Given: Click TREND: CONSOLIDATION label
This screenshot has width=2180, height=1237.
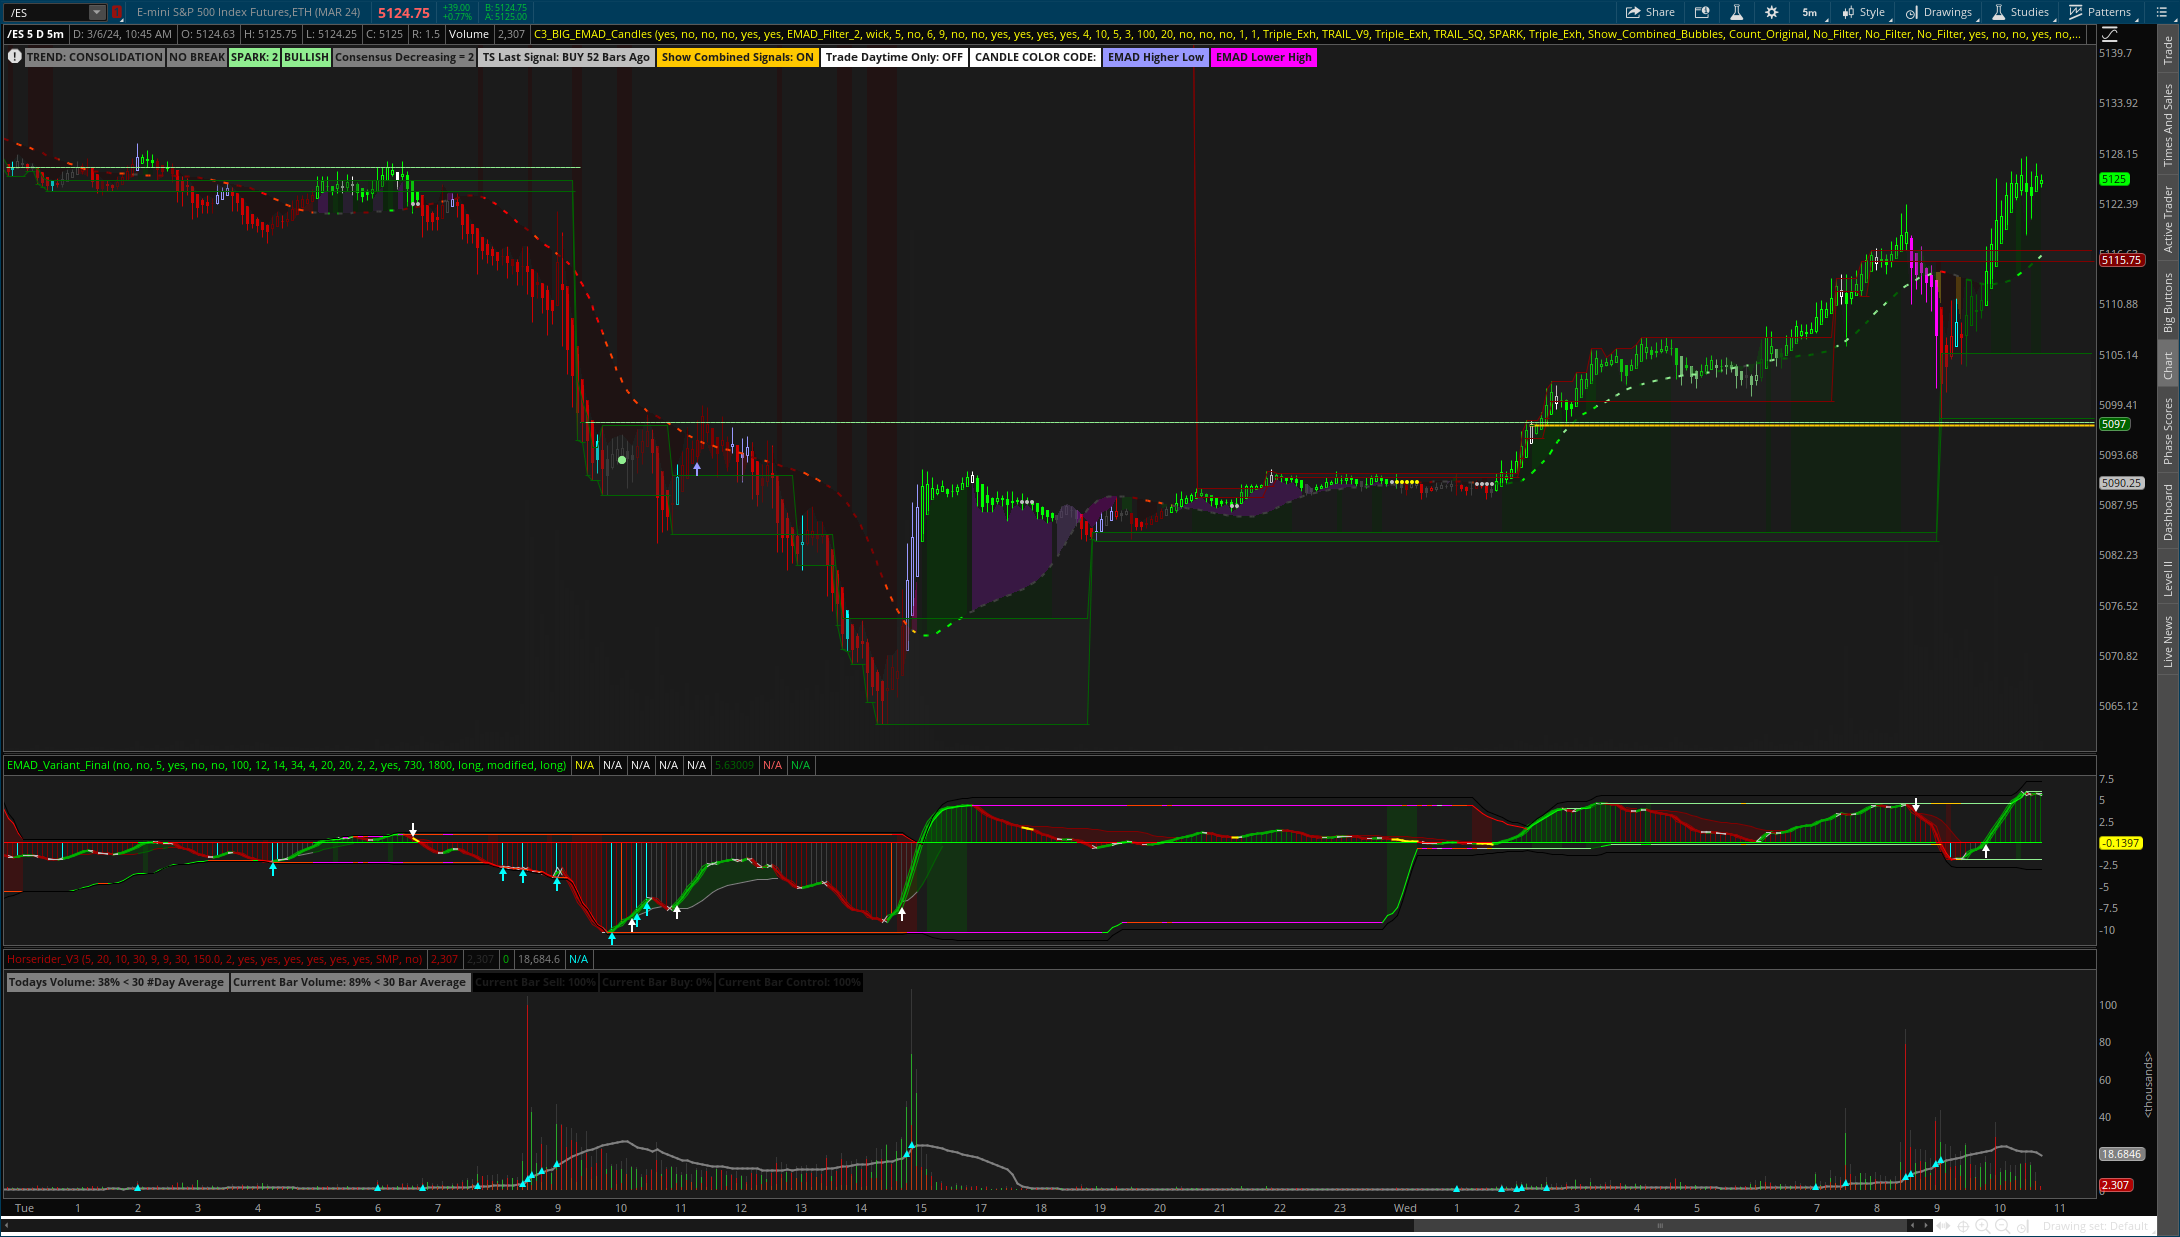Looking at the screenshot, I should click(x=94, y=57).
